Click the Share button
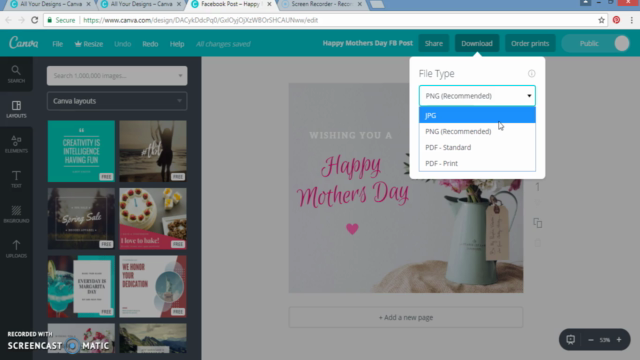This screenshot has height=360, width=640. [x=433, y=43]
